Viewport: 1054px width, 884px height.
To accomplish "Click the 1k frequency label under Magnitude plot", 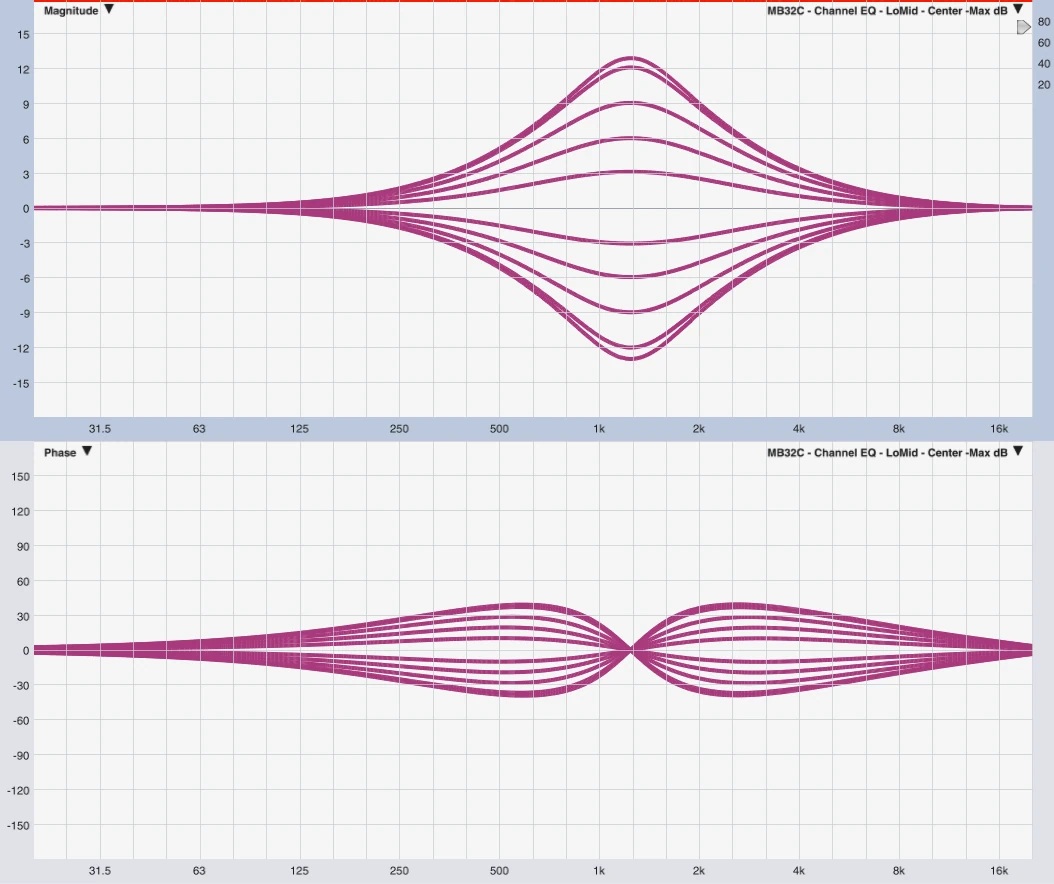I will [599, 429].
